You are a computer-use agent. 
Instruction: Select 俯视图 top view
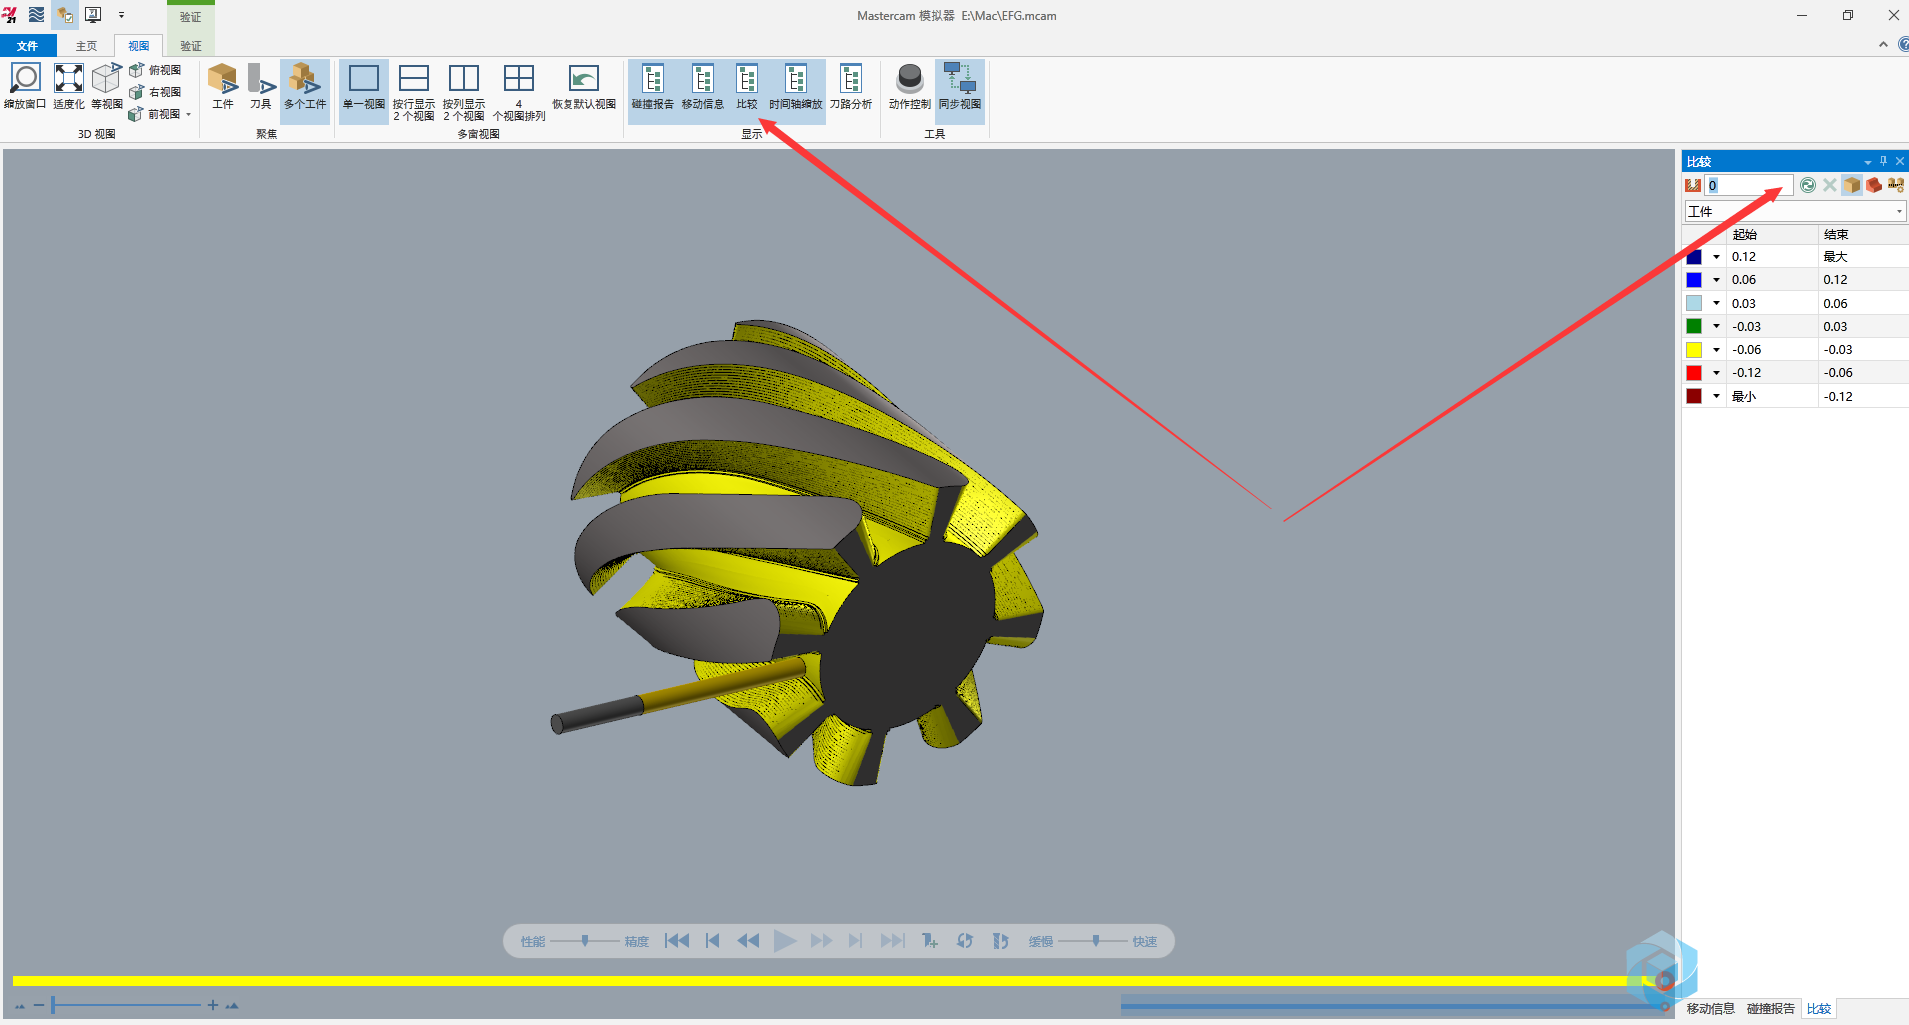[x=155, y=70]
